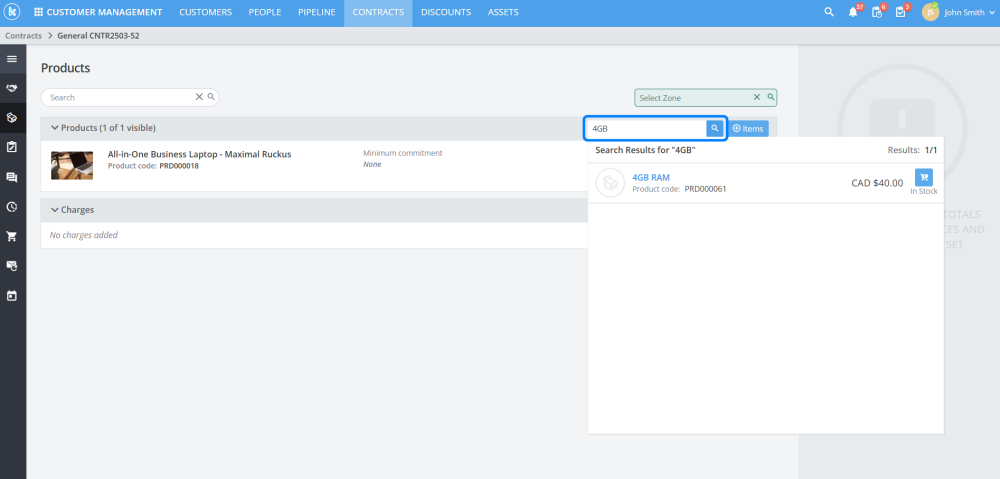Viewport: 1000px width, 479px height.
Task: Open the handshake sidebar section
Action: 11,88
